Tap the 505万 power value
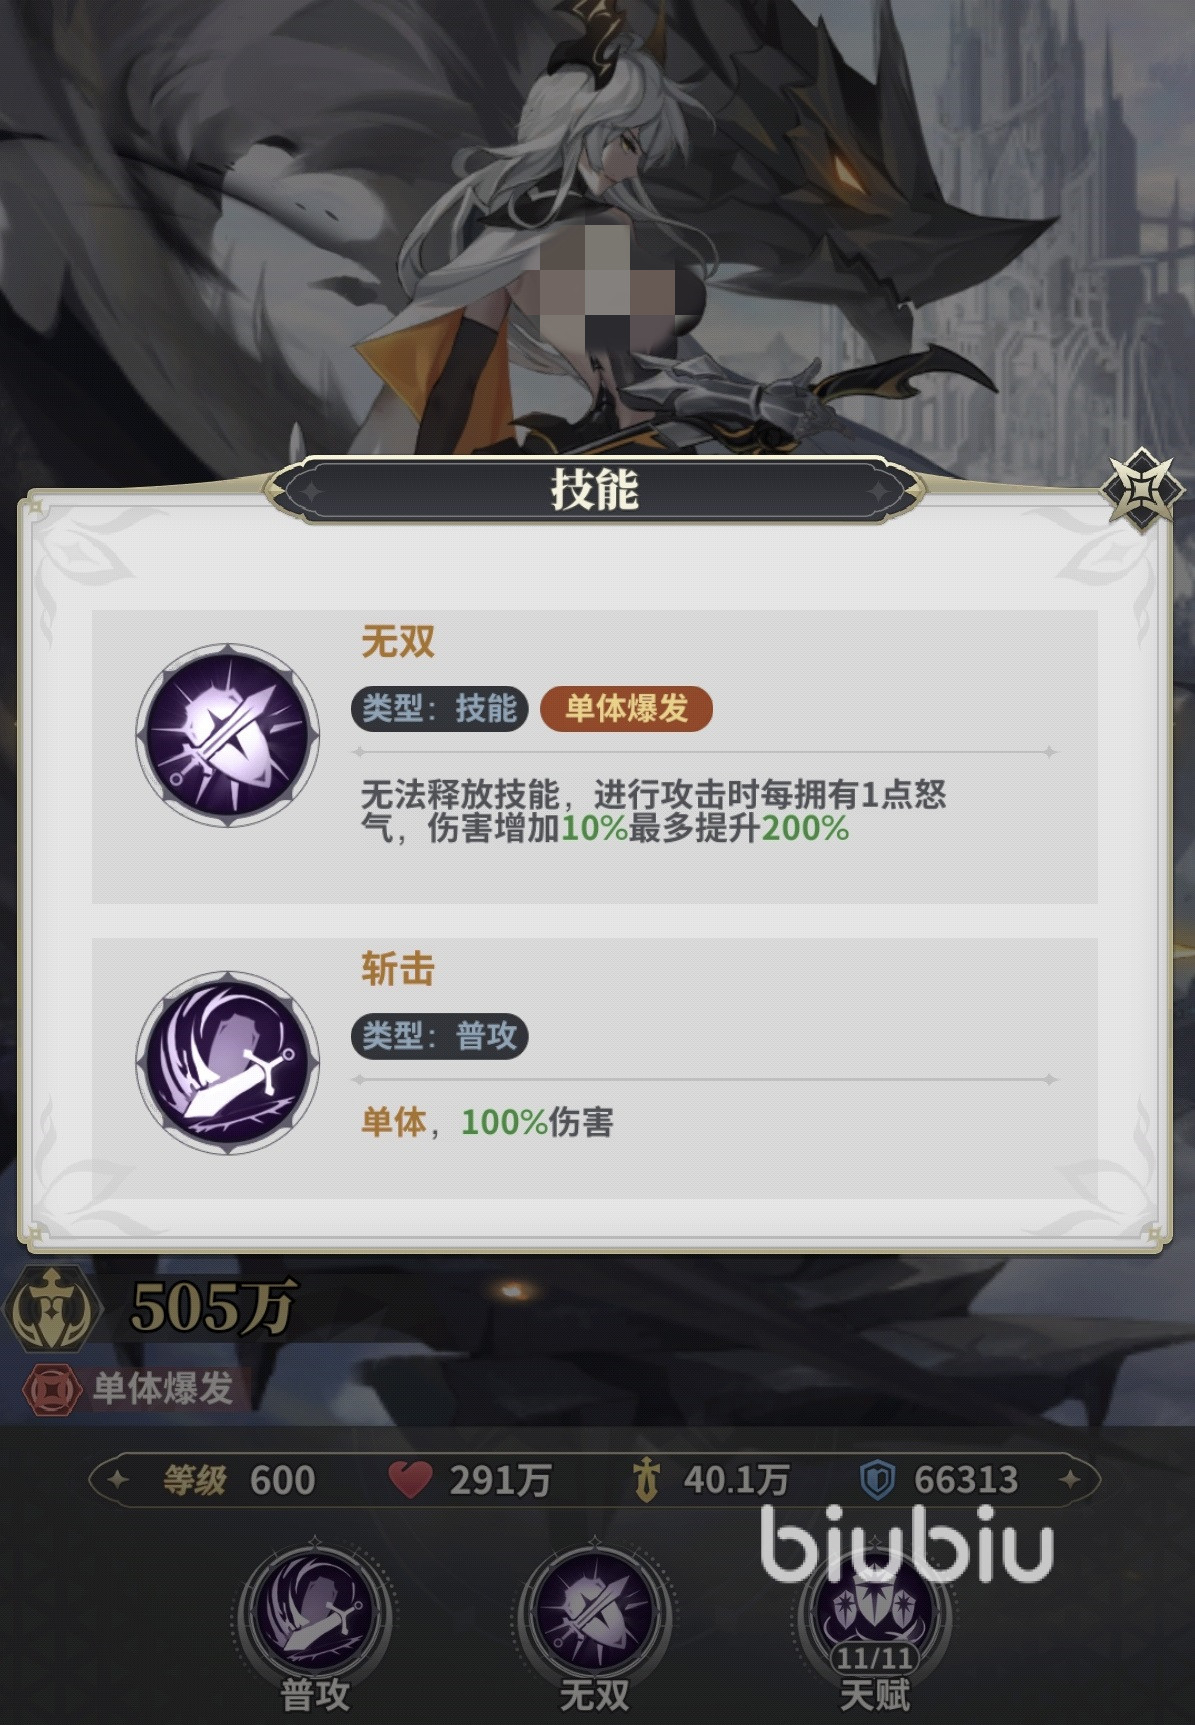This screenshot has height=1725, width=1195. tap(213, 1306)
